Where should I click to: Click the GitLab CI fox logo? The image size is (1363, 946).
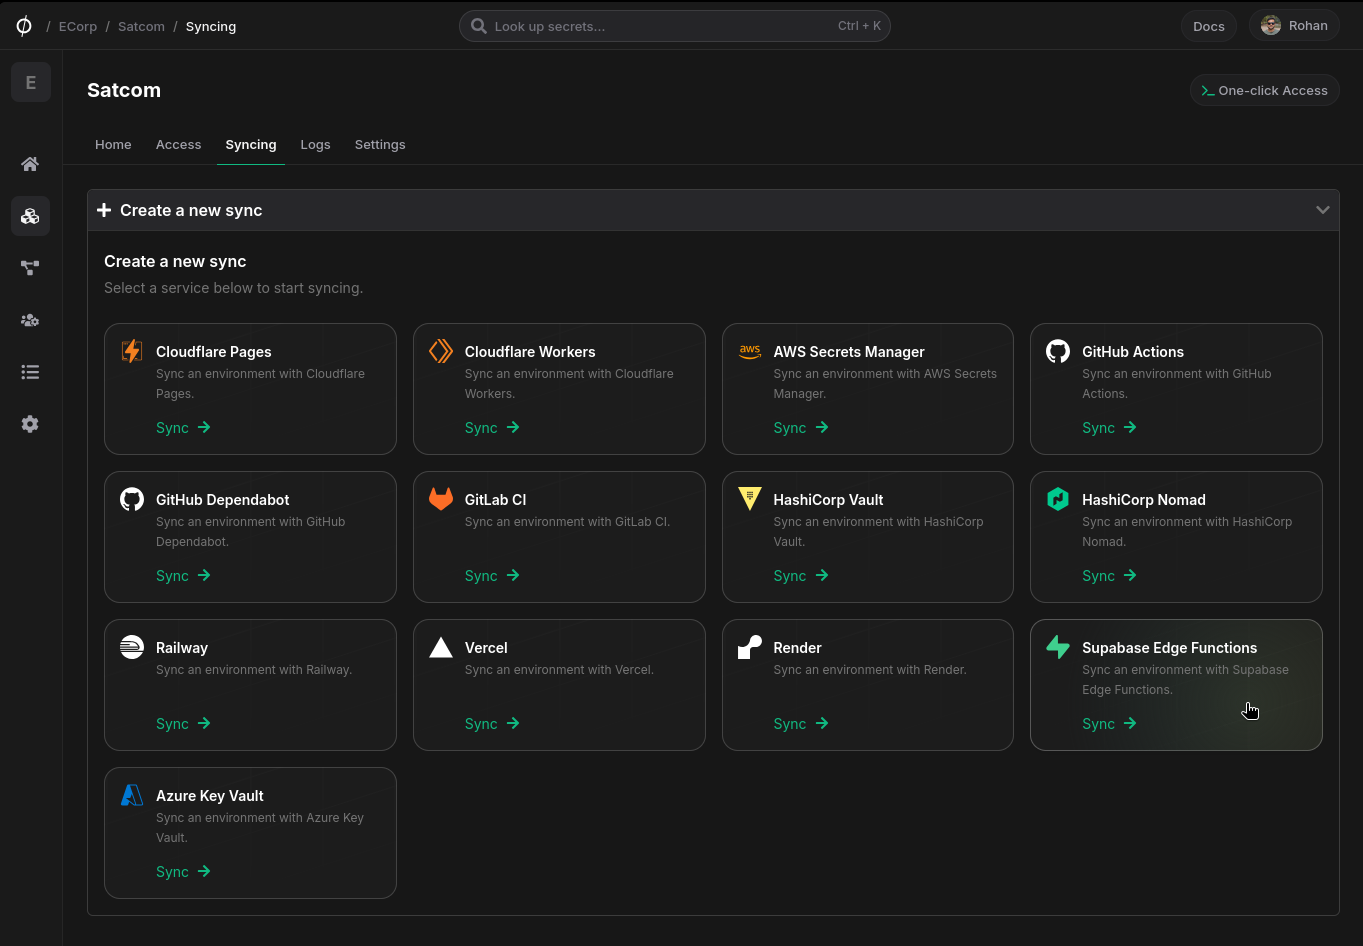[x=441, y=499]
